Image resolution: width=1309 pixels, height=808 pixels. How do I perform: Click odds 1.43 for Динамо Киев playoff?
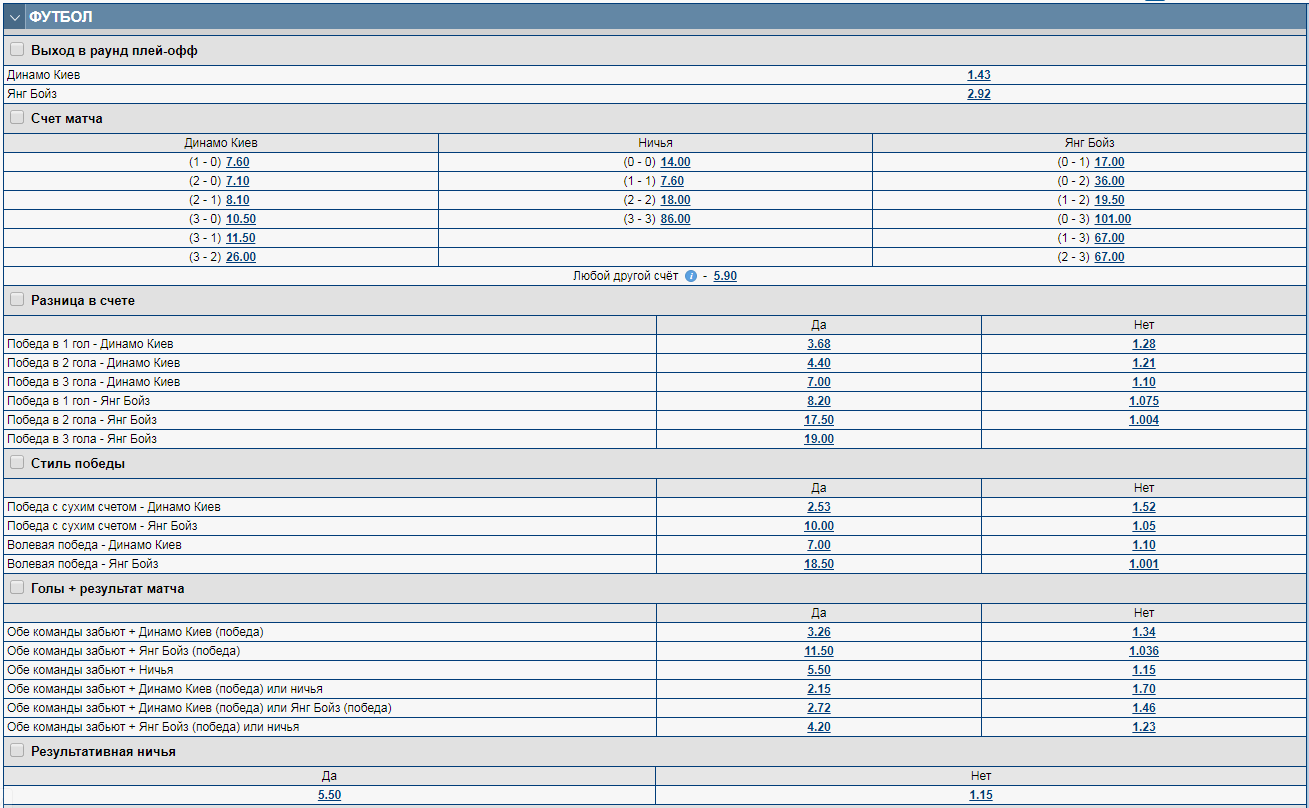pyautogui.click(x=978, y=75)
